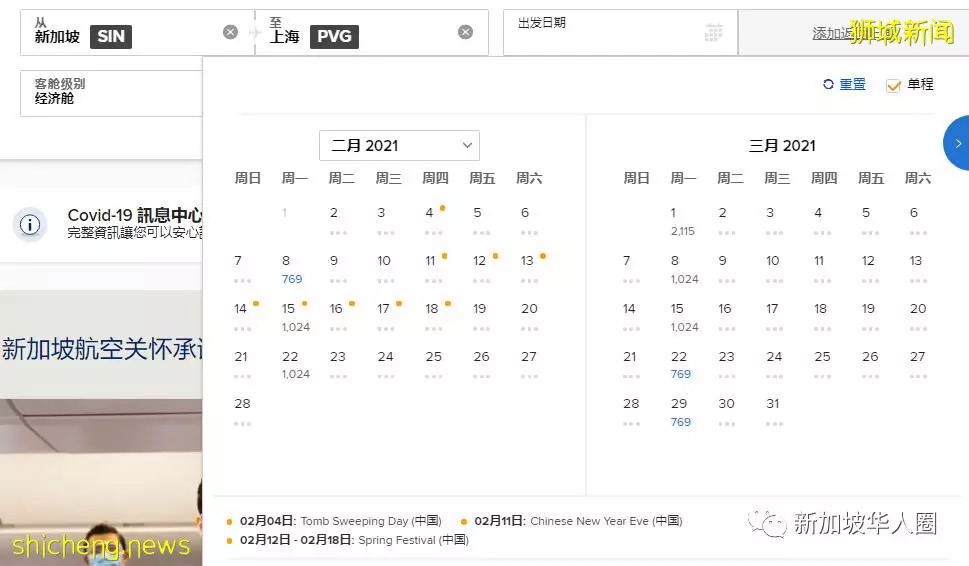
Task: Select February 12 in calendar
Action: click(482, 269)
